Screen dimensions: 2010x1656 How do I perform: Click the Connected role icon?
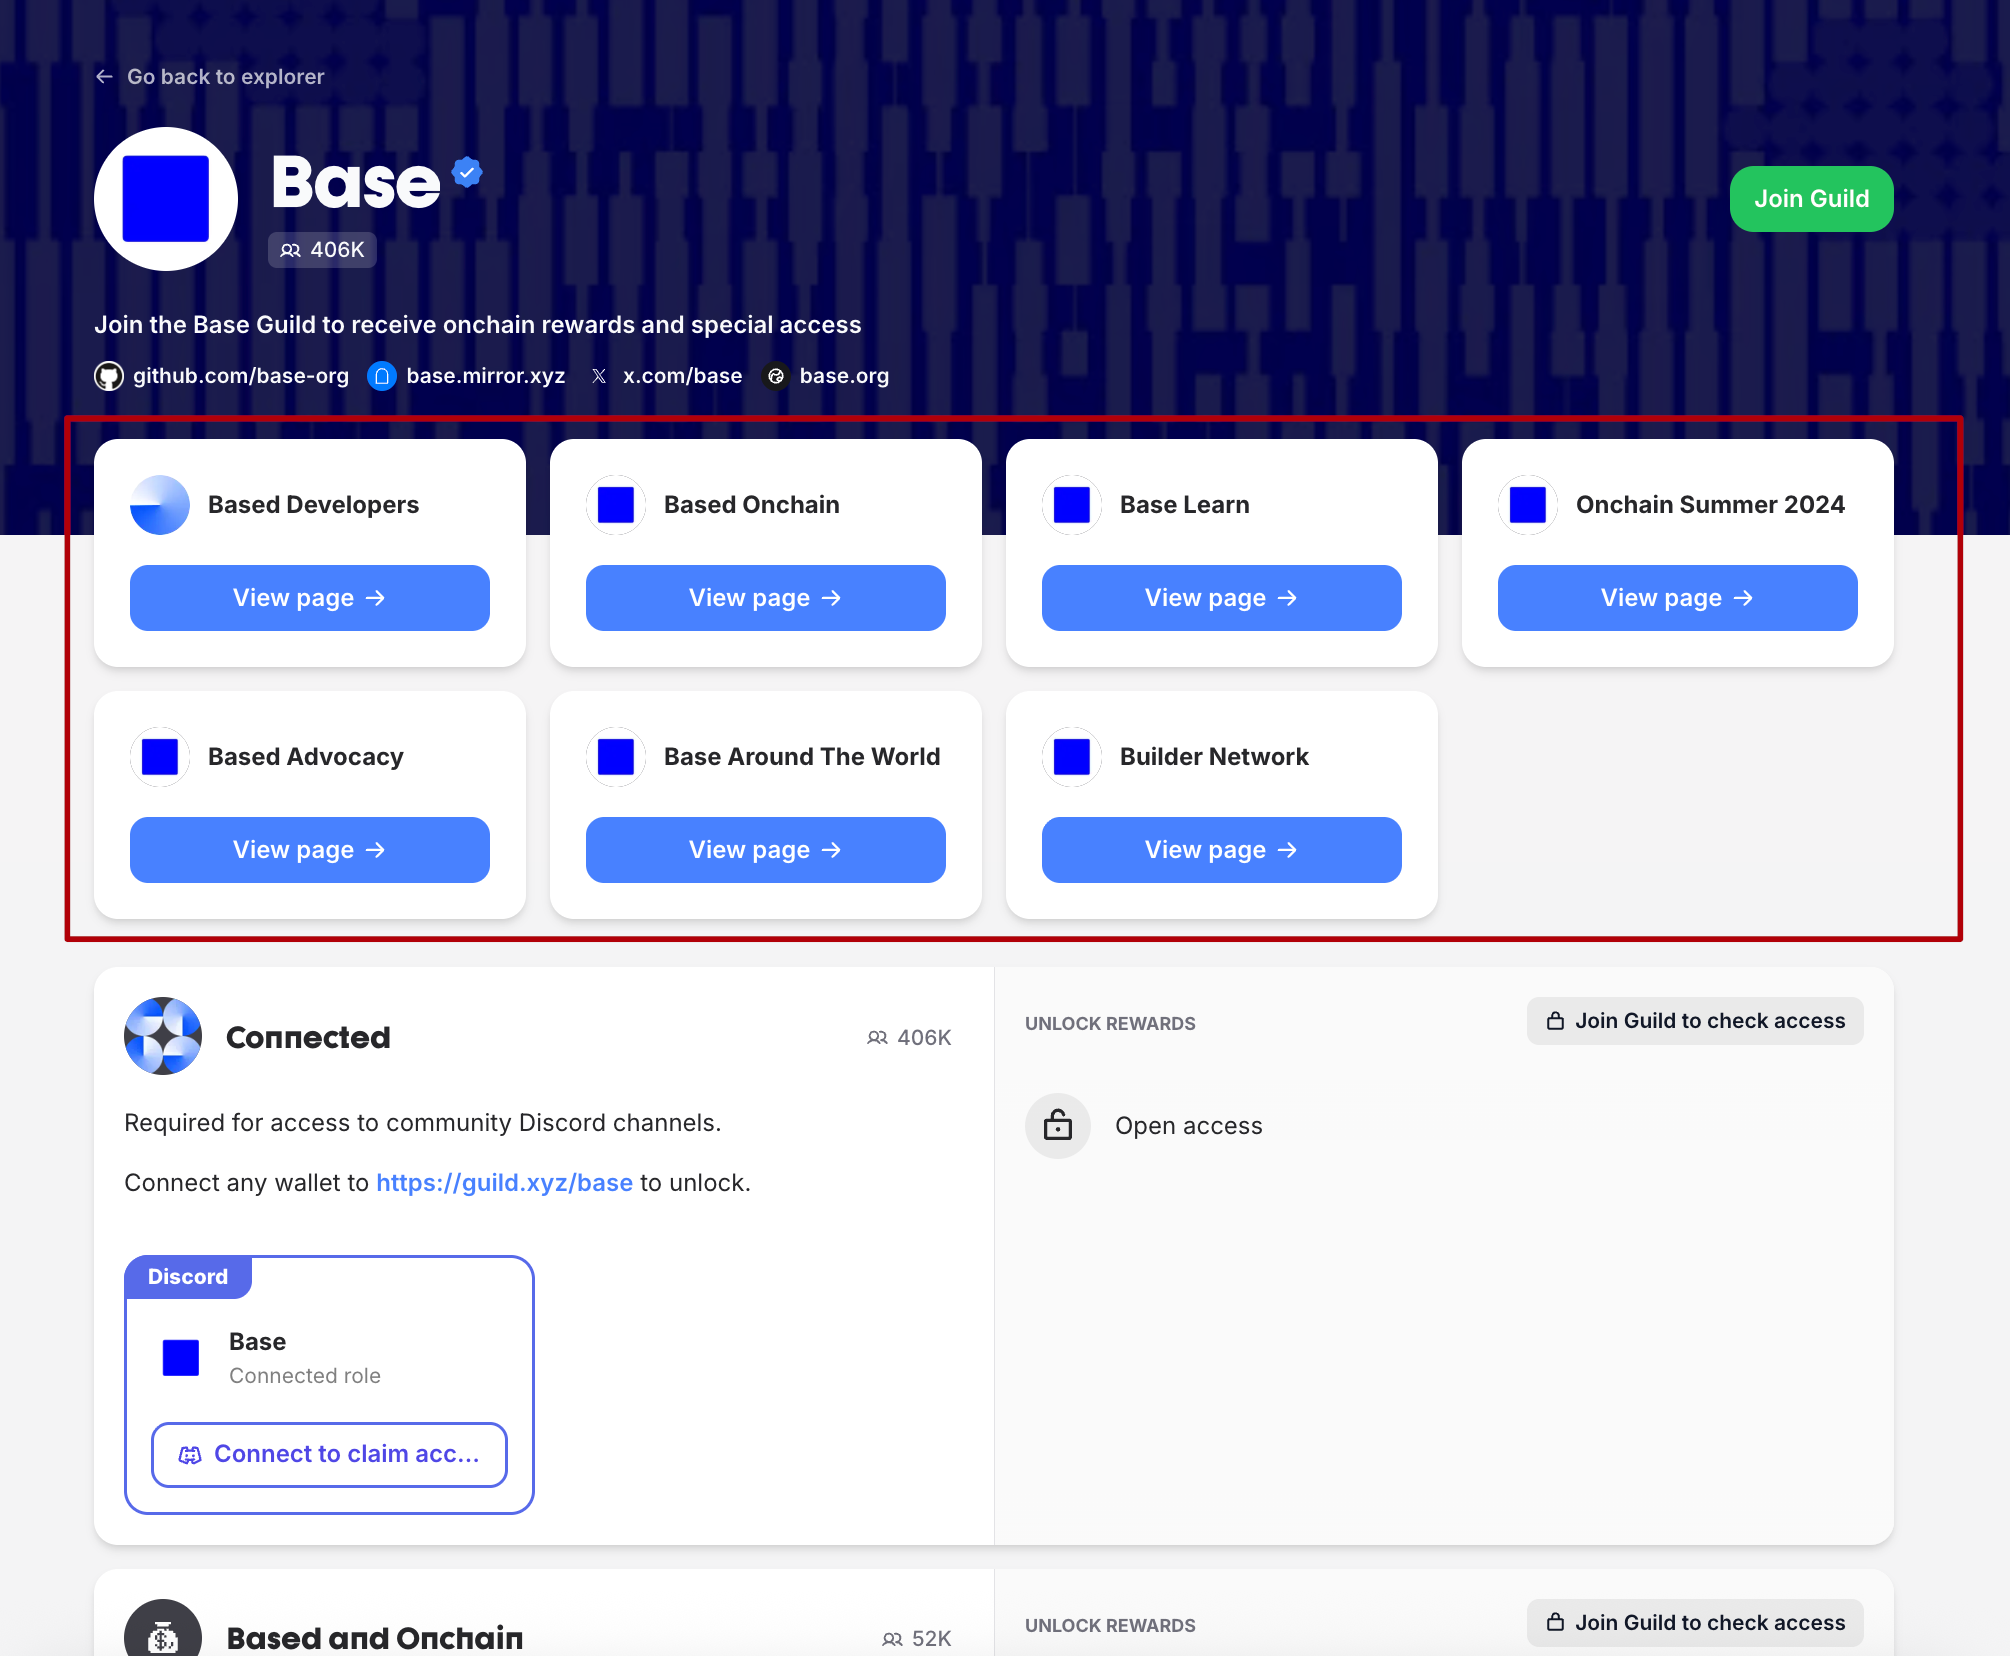pos(163,1036)
